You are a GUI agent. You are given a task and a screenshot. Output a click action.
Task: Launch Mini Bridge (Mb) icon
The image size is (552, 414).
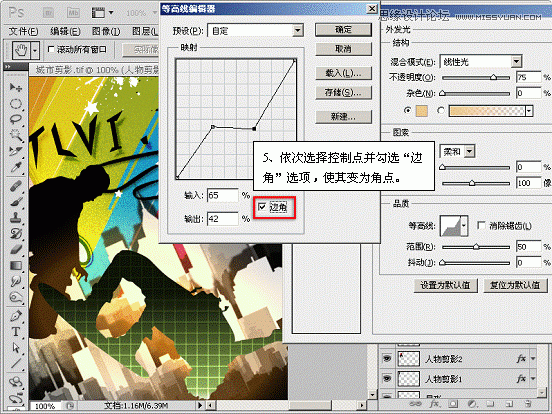73,13
